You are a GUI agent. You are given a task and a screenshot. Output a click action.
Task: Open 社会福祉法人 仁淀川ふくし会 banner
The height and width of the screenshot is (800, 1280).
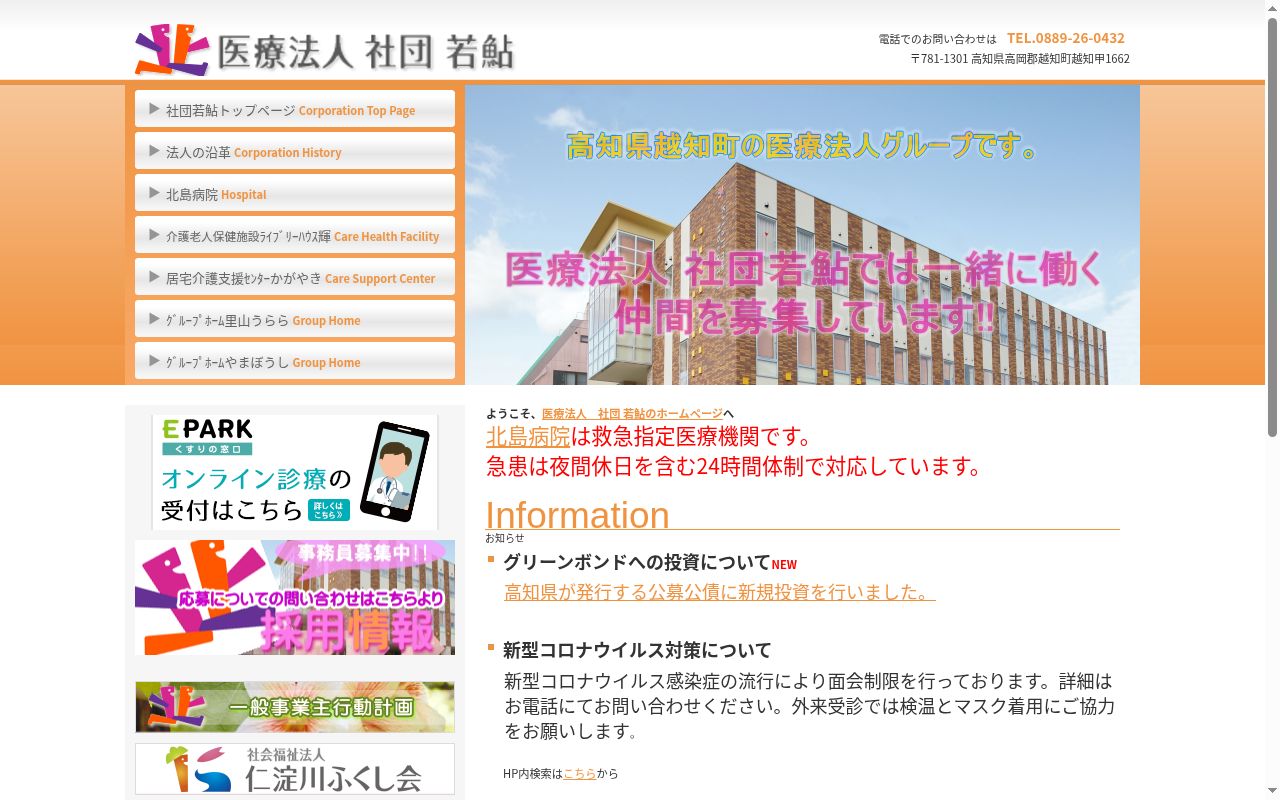(x=295, y=769)
